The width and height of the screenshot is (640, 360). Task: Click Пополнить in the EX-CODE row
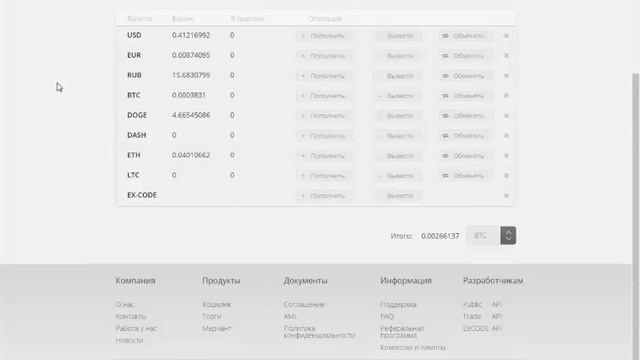click(x=324, y=196)
